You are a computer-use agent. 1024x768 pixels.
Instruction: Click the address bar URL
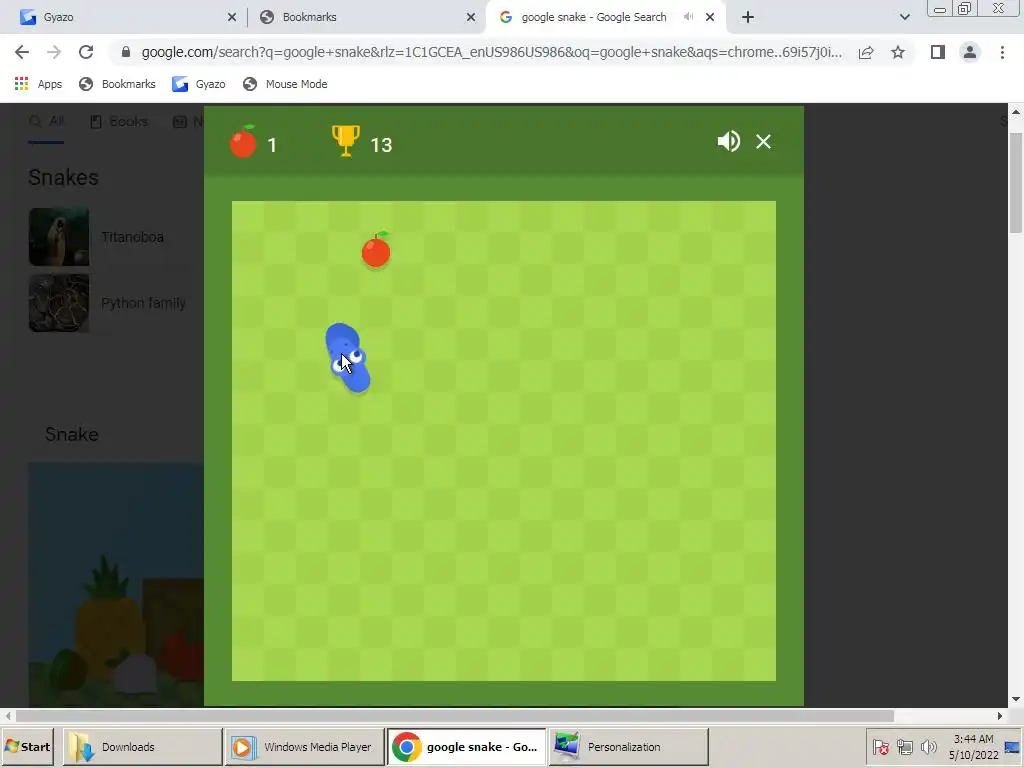point(491,52)
